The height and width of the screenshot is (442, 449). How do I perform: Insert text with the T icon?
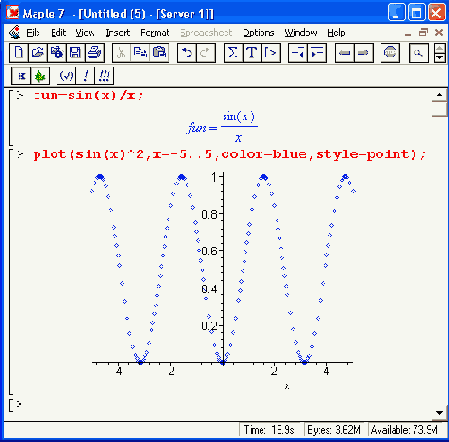[252, 53]
